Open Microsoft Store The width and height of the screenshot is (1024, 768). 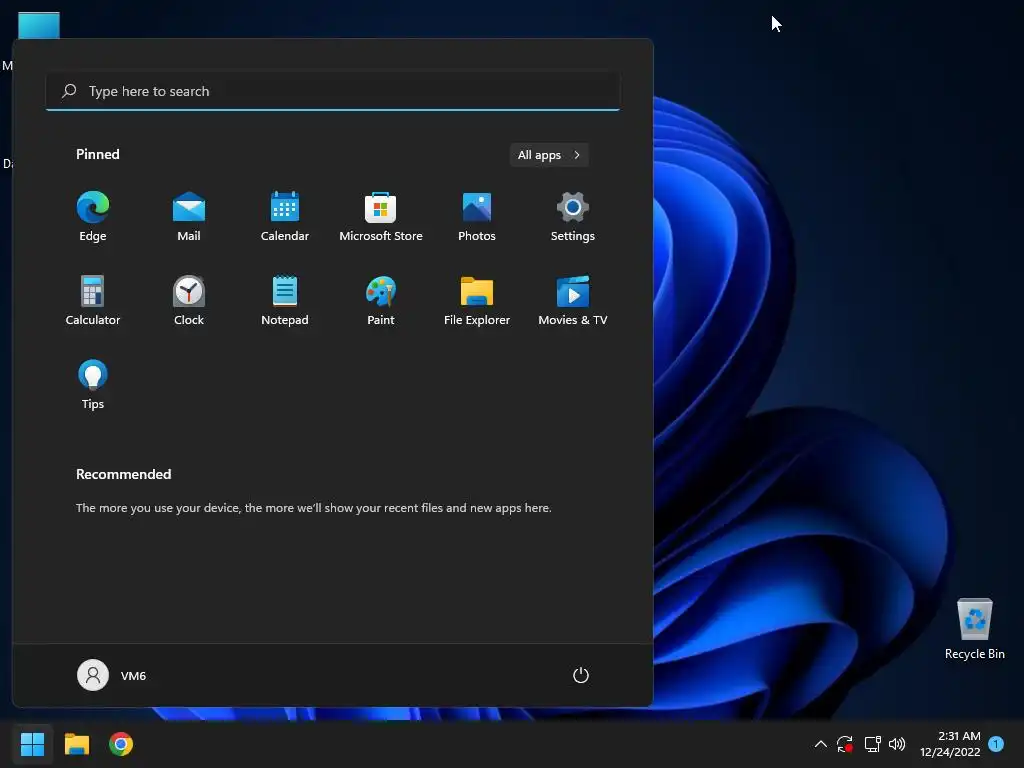click(381, 217)
